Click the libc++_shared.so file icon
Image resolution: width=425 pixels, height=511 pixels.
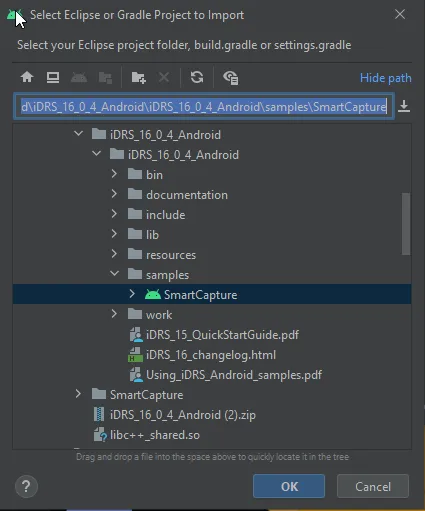click(100, 435)
